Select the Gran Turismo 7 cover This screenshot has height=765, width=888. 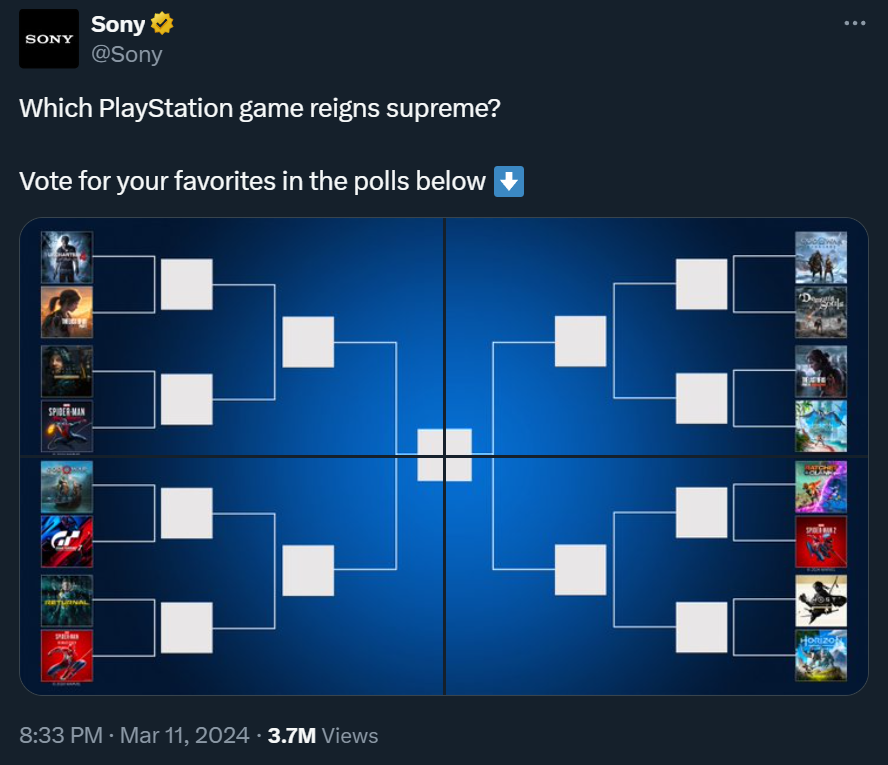point(67,541)
